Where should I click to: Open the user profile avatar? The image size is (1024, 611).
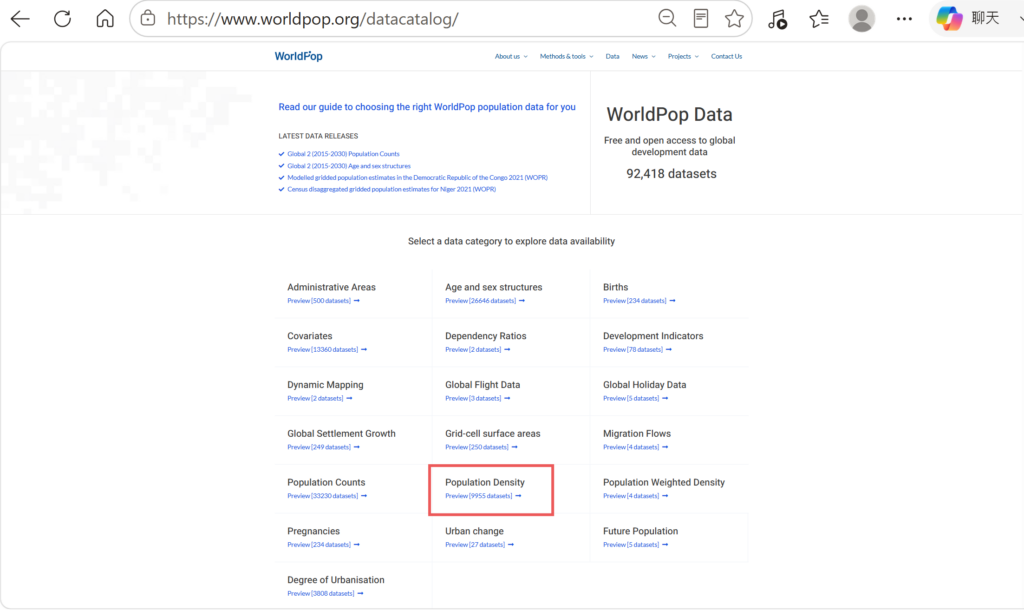point(861,19)
